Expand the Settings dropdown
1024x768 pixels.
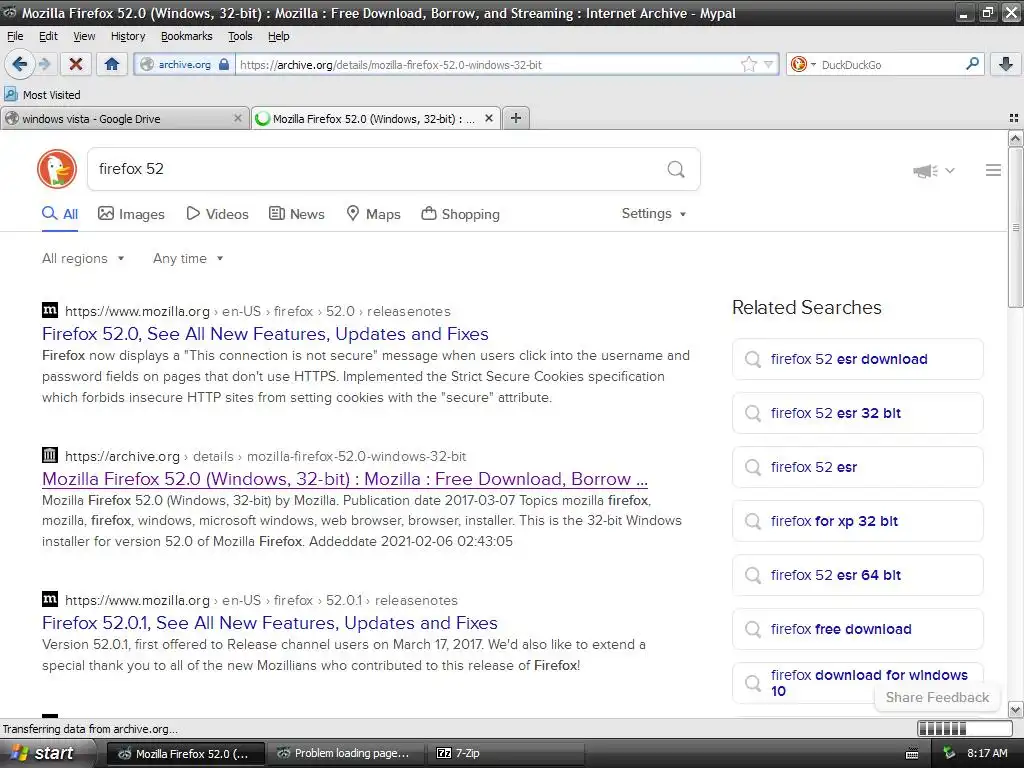tap(654, 214)
